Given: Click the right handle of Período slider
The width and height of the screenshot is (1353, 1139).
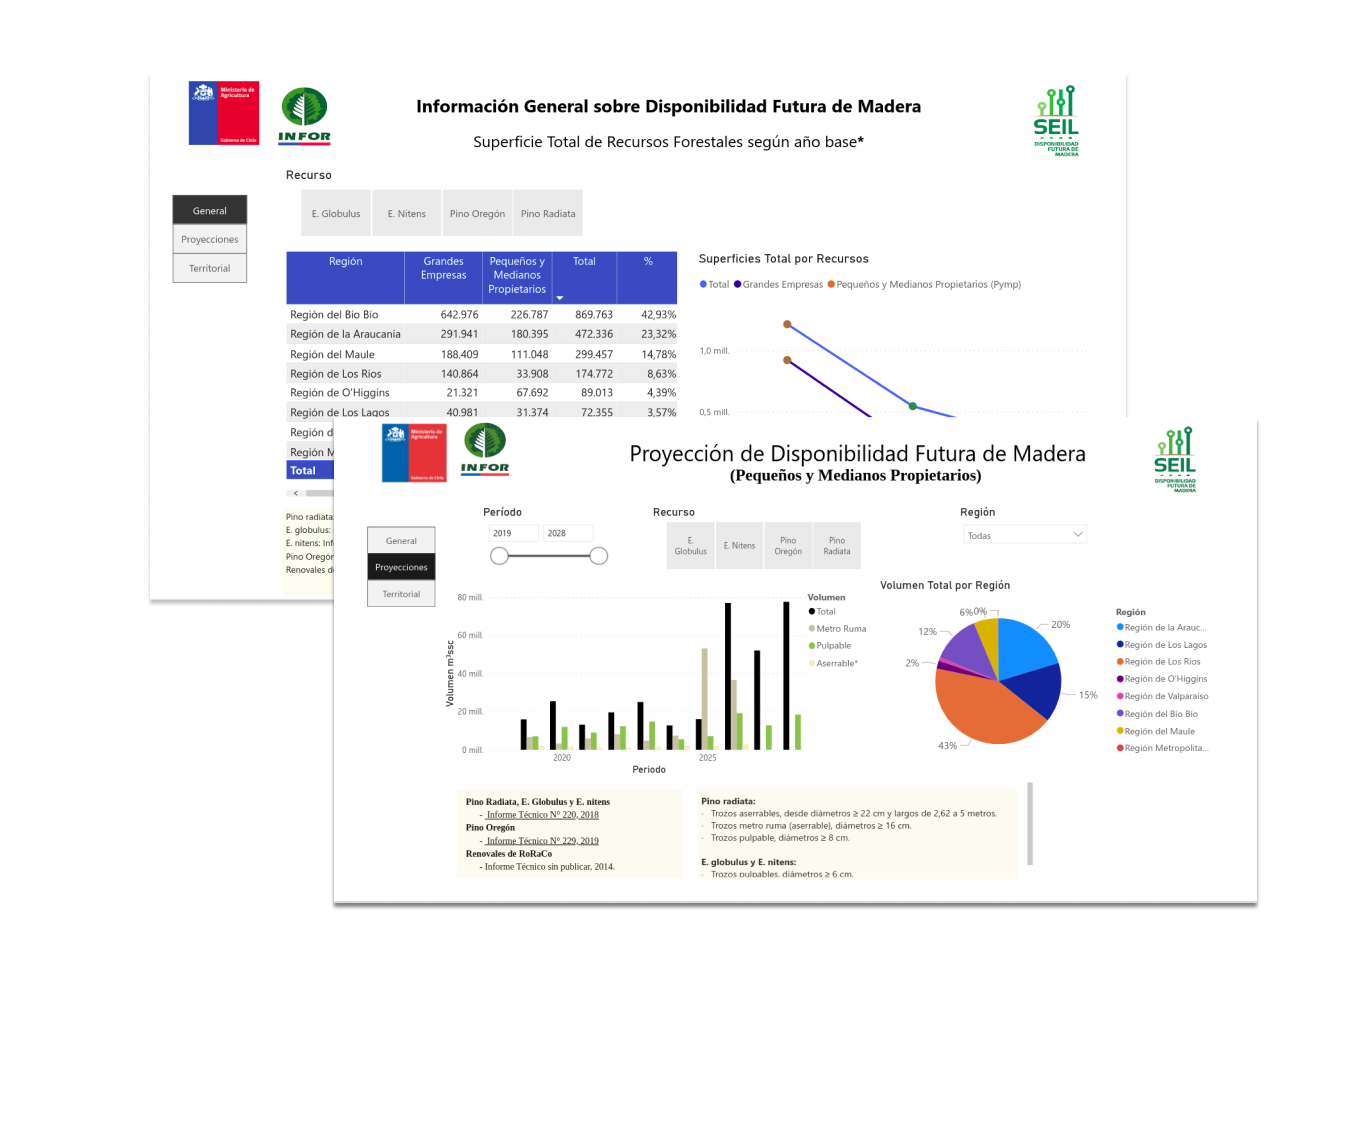Looking at the screenshot, I should [x=599, y=556].
